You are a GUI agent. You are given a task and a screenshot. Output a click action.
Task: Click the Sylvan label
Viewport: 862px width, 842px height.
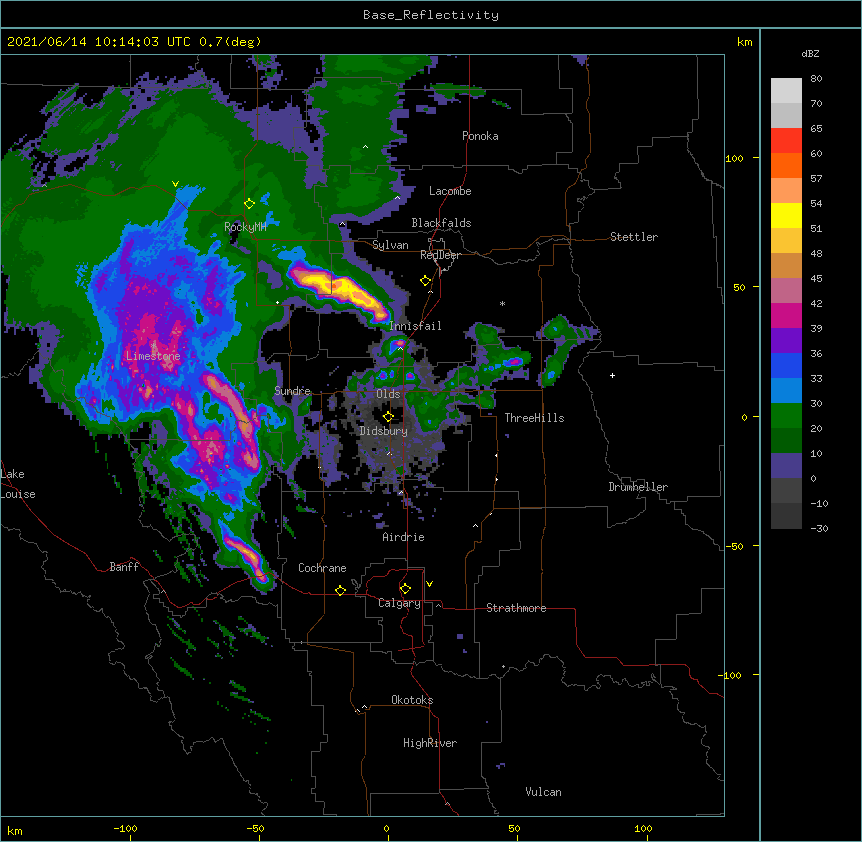(x=390, y=245)
